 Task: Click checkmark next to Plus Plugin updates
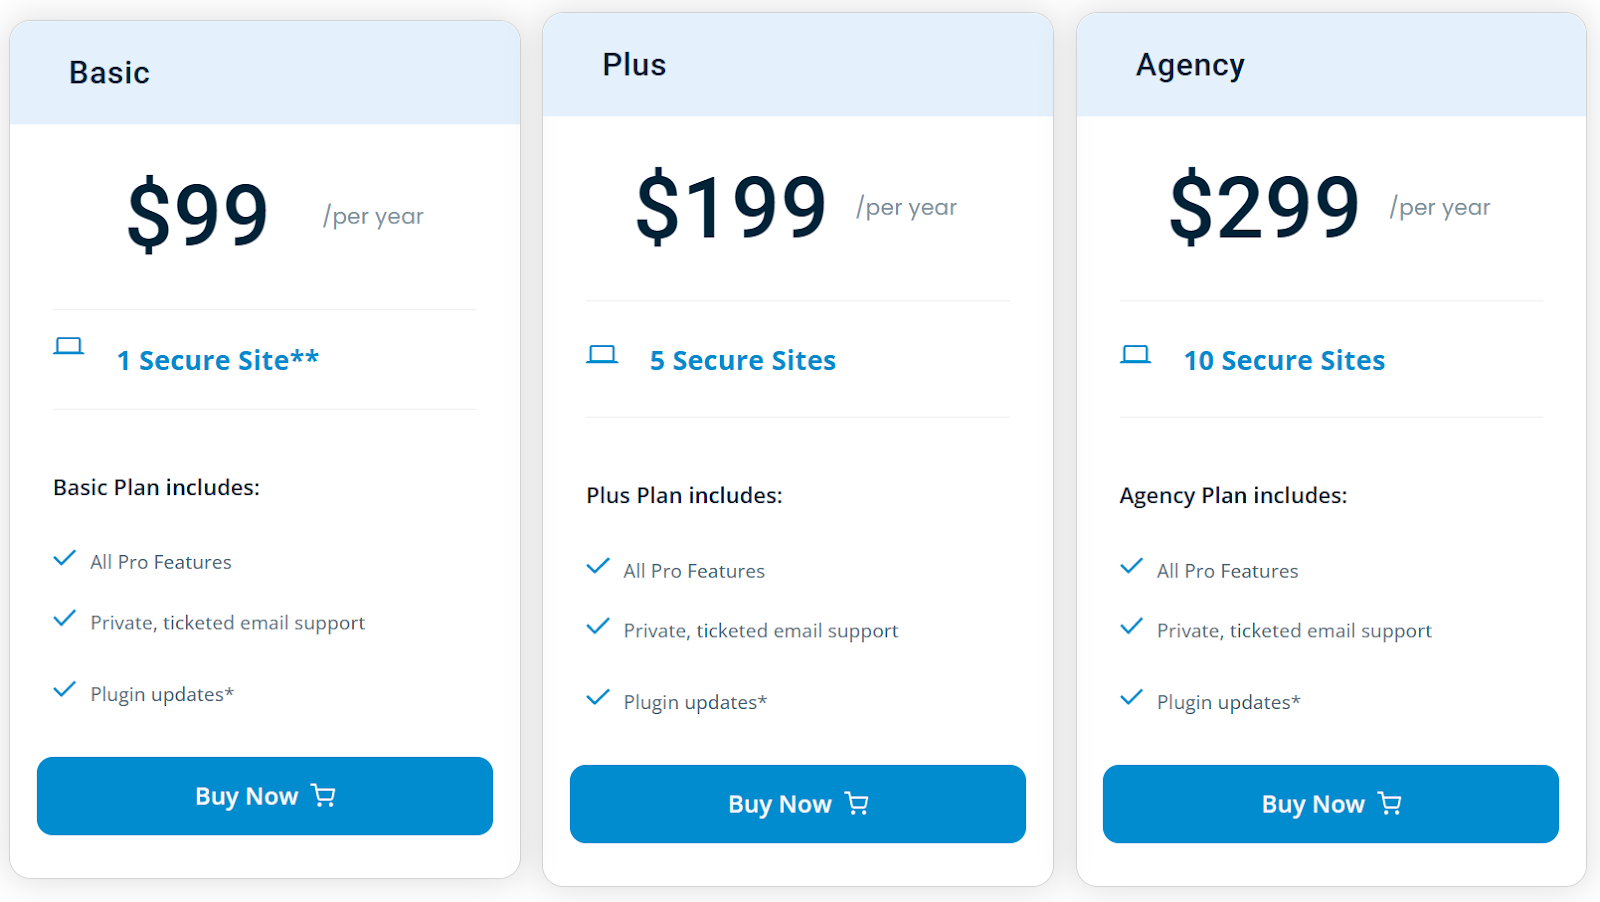[x=598, y=697]
